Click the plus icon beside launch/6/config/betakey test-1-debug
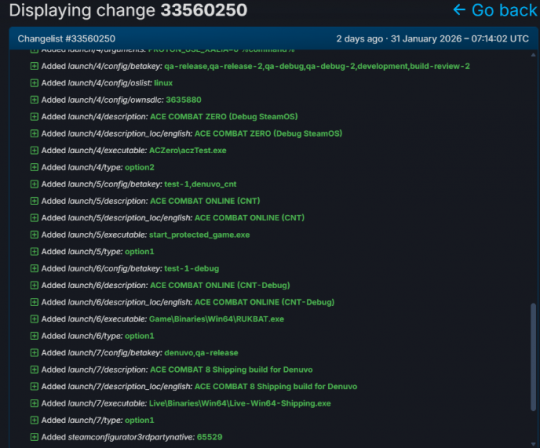The image size is (540, 448). coord(34,268)
